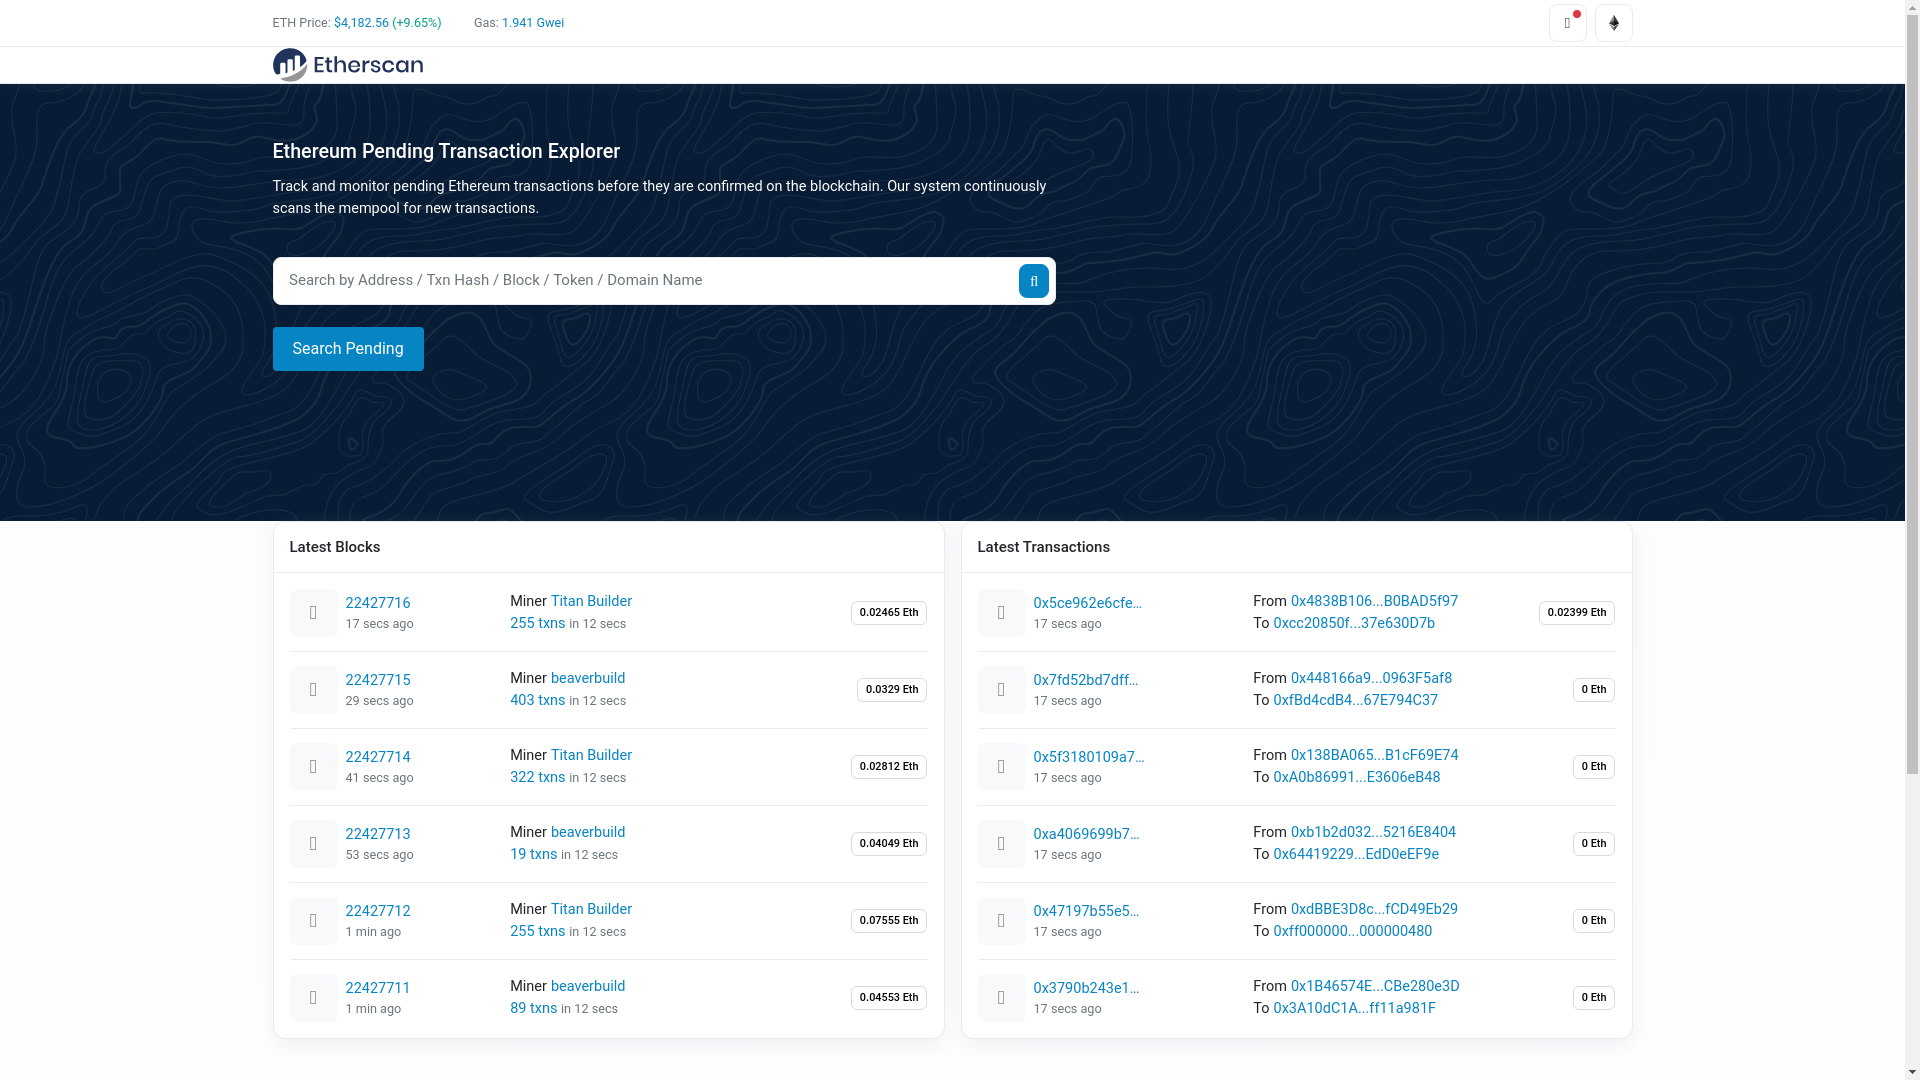The image size is (1920, 1080).
Task: Open sender address 0x138BA065...B1cF69E74
Action: [1373, 755]
